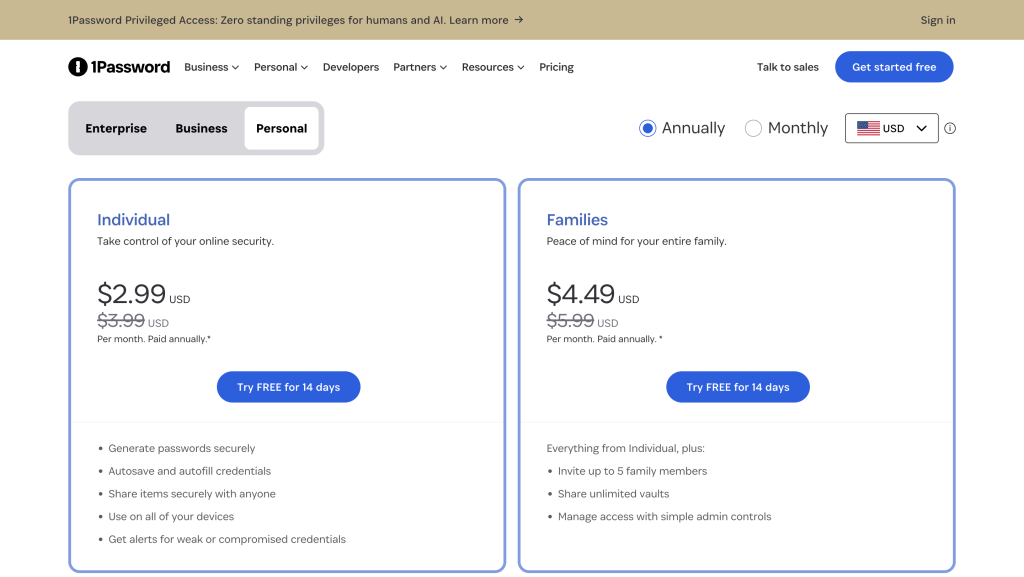The width and height of the screenshot is (1024, 577).
Task: Open the Developers page
Action: point(351,67)
